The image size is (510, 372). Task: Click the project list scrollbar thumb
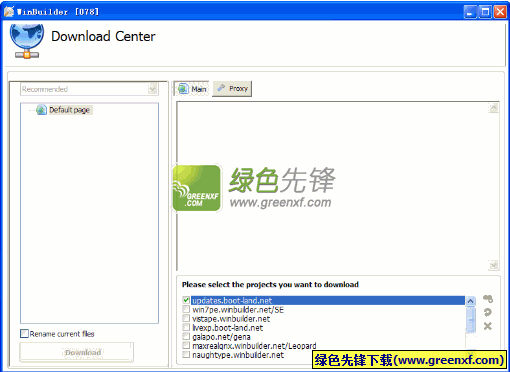[x=470, y=320]
